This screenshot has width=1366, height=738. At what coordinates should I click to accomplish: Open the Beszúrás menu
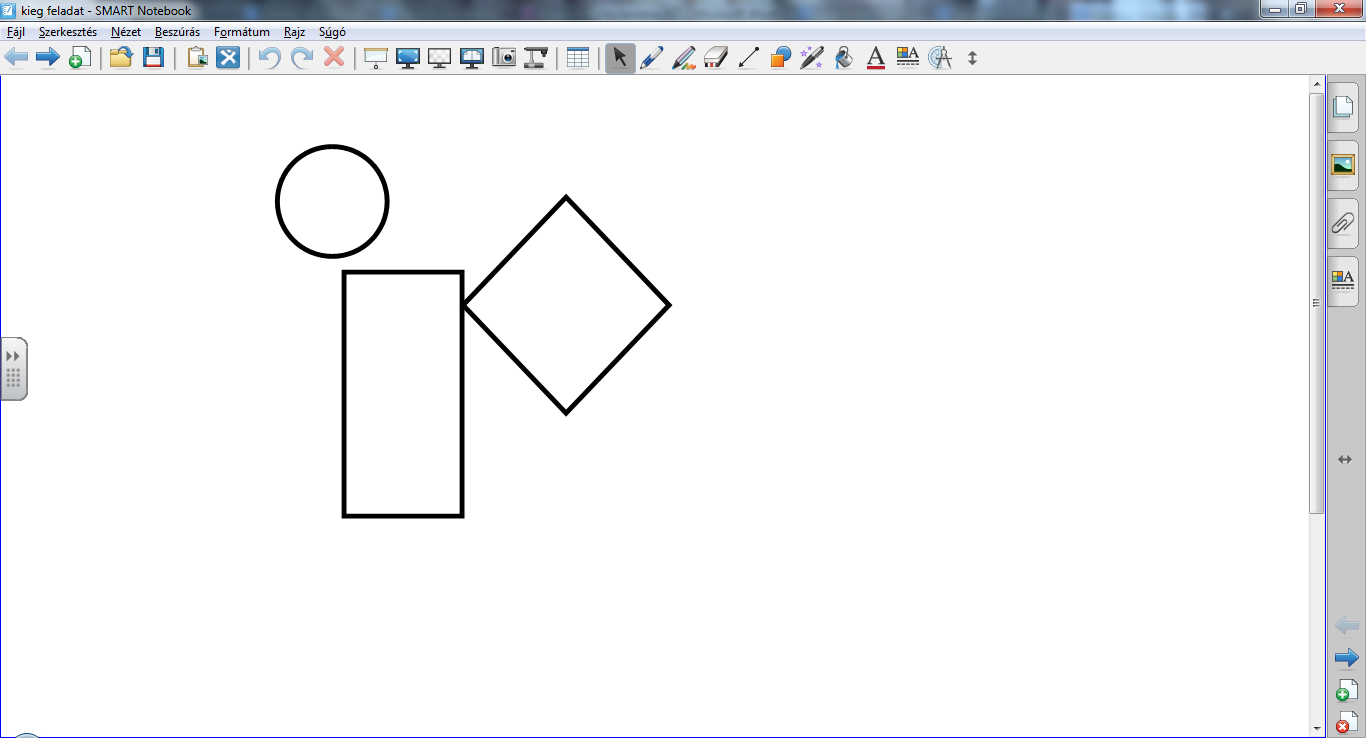[177, 32]
